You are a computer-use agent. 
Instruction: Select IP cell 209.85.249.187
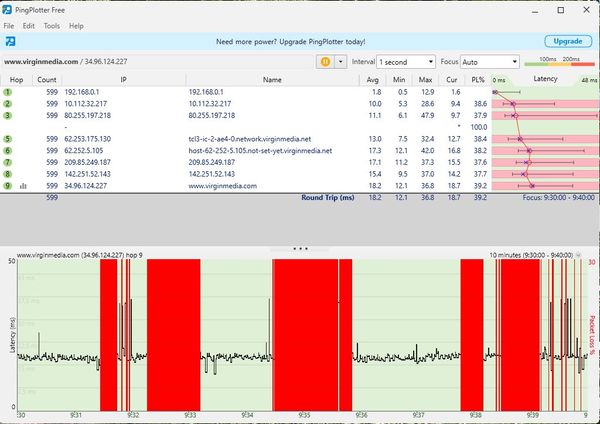click(88, 162)
